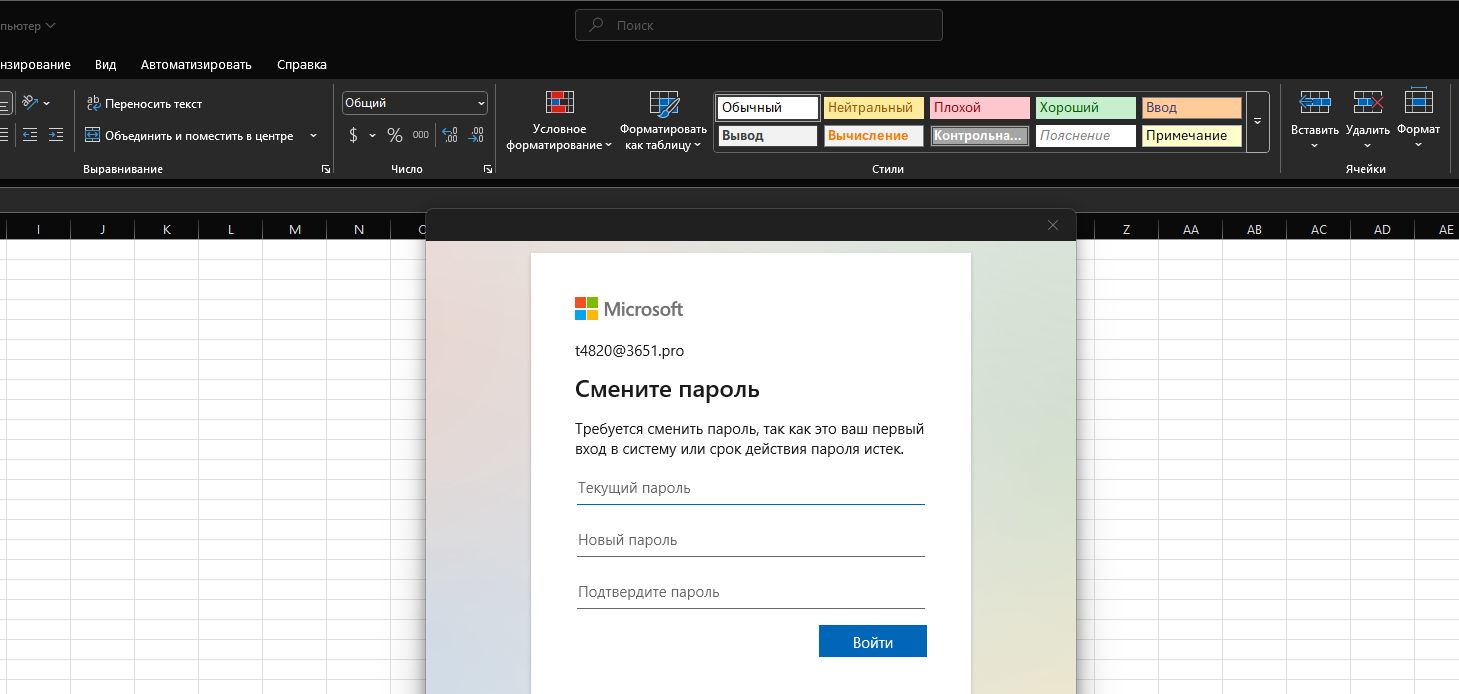Open the Общий number format combo box
The image size is (1459, 694).
(x=415, y=103)
